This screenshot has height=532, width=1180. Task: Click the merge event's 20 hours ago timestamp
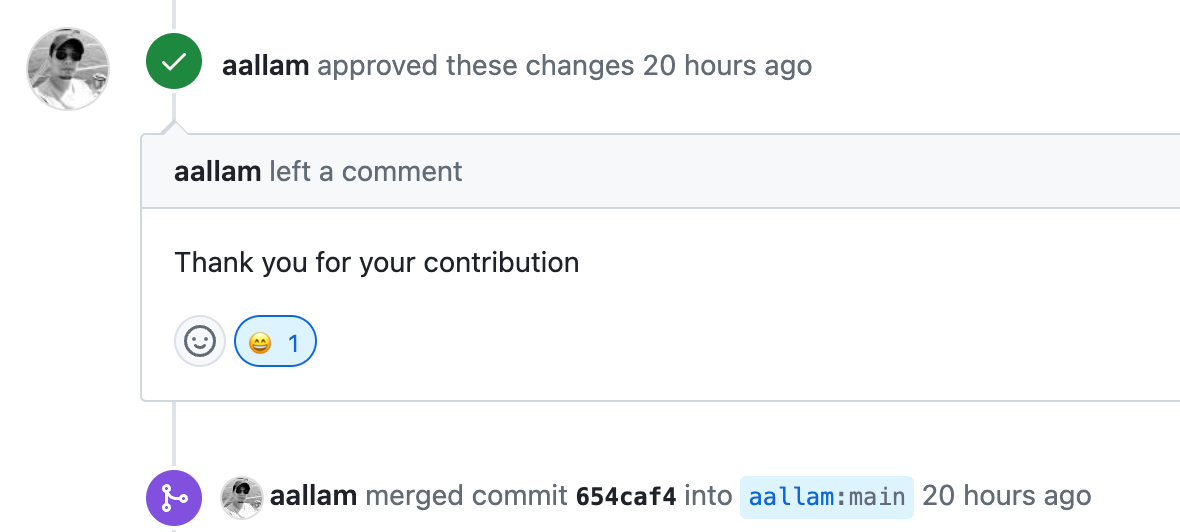1007,496
